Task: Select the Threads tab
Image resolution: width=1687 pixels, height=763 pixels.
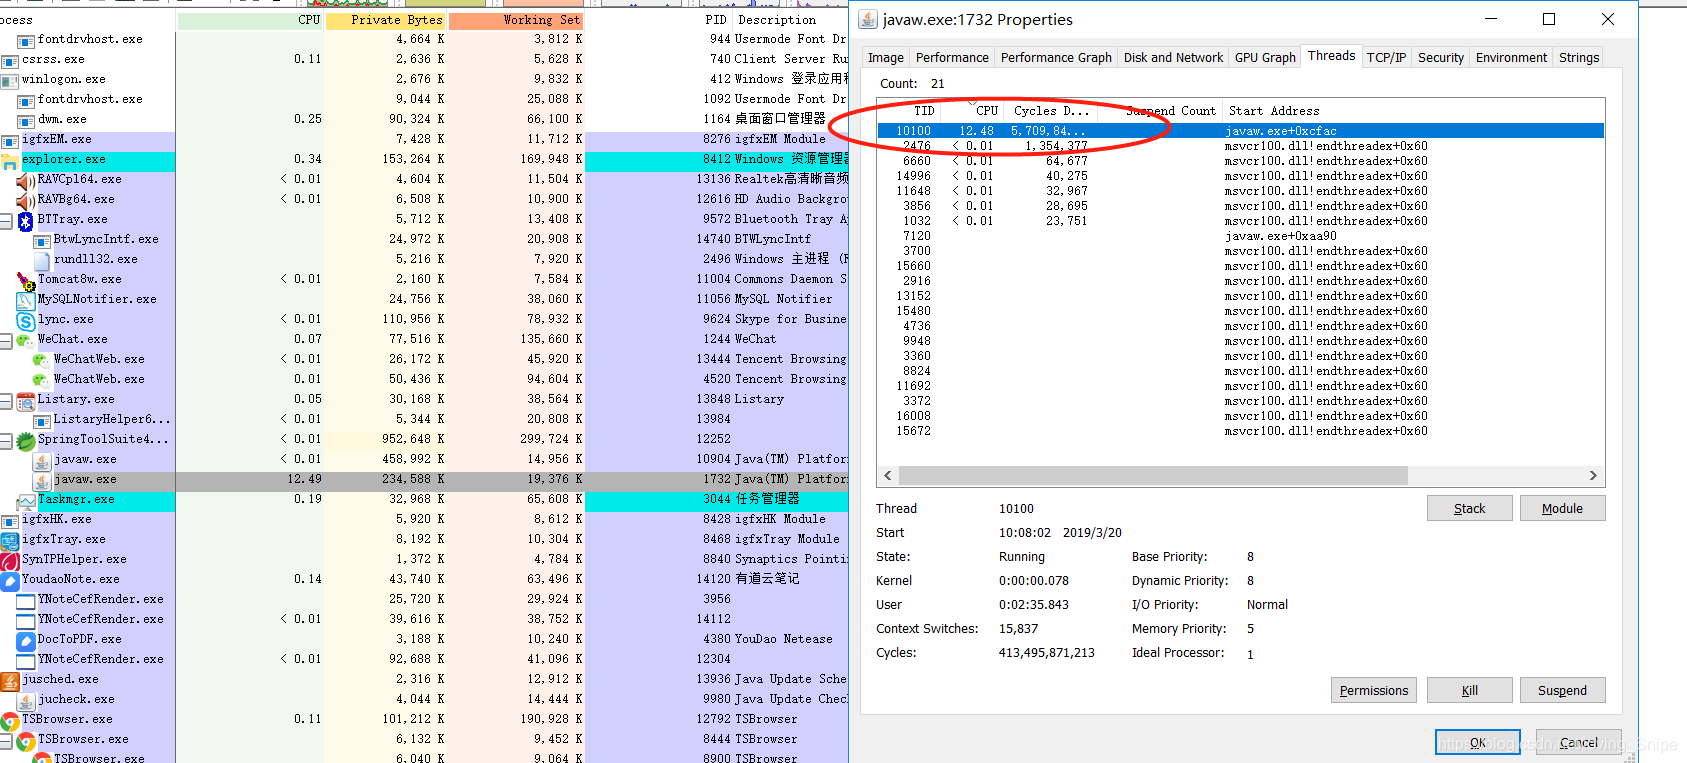Action: [x=1332, y=56]
